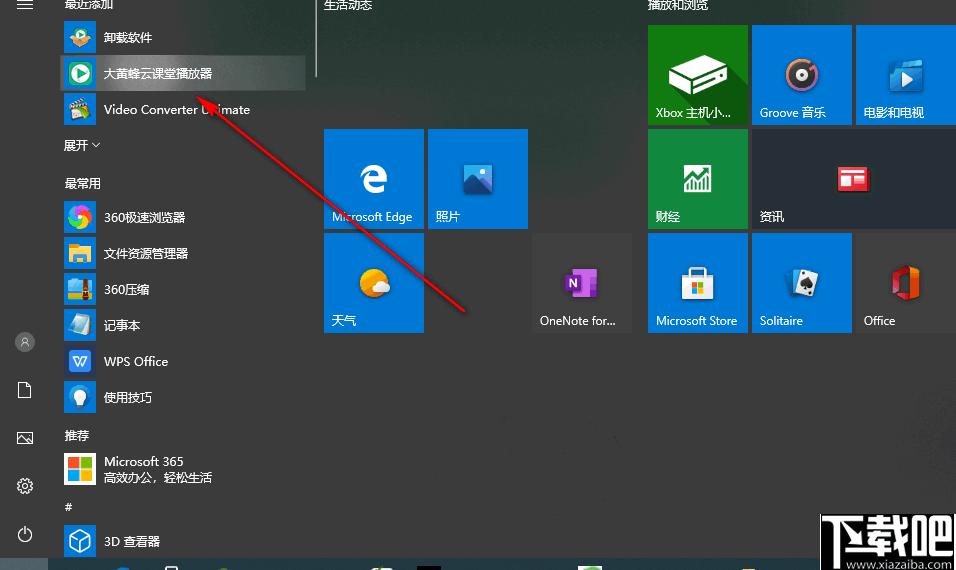
Task: Launch 360极速浏览器
Action: (183, 217)
